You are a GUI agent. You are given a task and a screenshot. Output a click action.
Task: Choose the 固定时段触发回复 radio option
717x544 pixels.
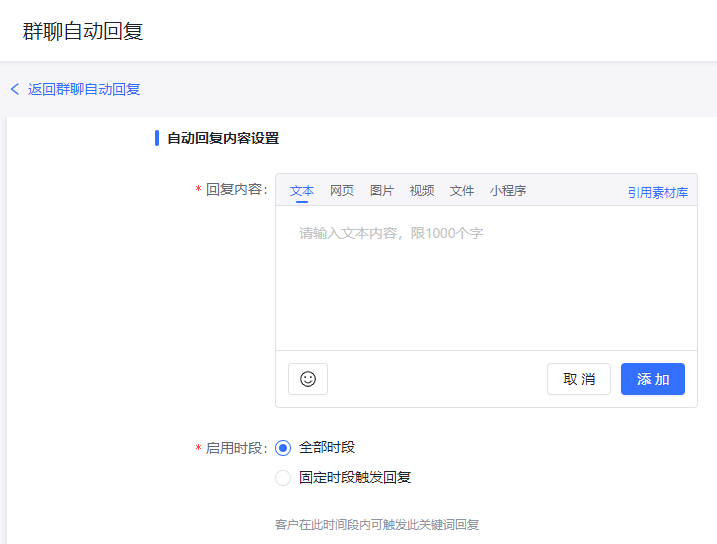click(x=283, y=478)
